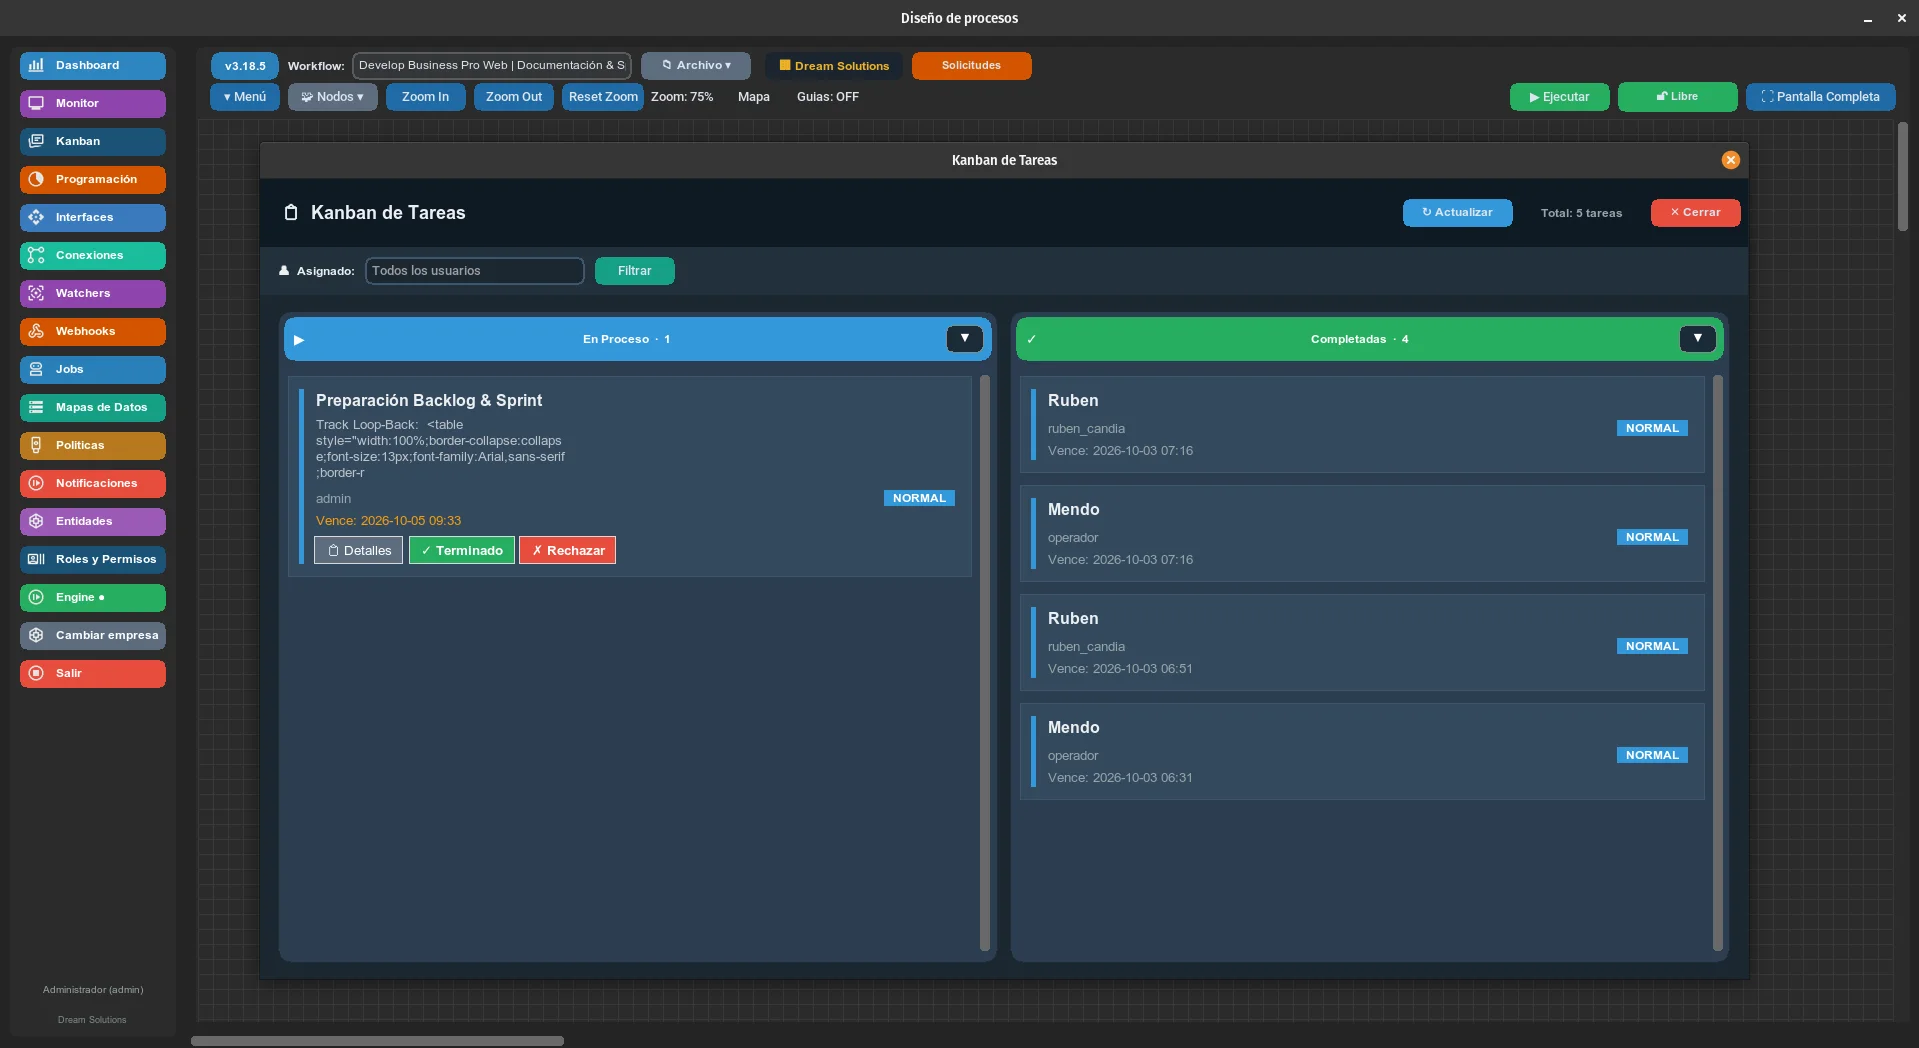The height and width of the screenshot is (1048, 1919).
Task: Click the Kanban sidebar icon
Action: coord(36,141)
